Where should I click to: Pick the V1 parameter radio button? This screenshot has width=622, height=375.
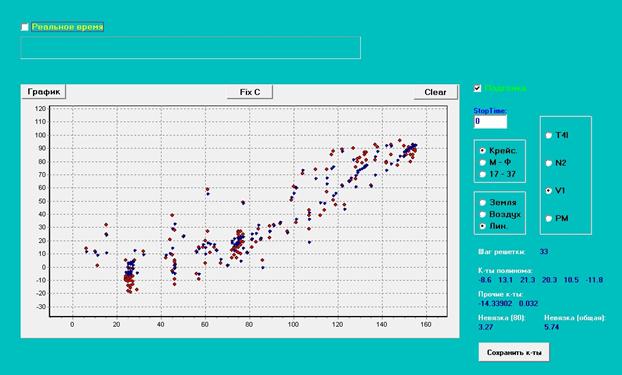coord(549,191)
